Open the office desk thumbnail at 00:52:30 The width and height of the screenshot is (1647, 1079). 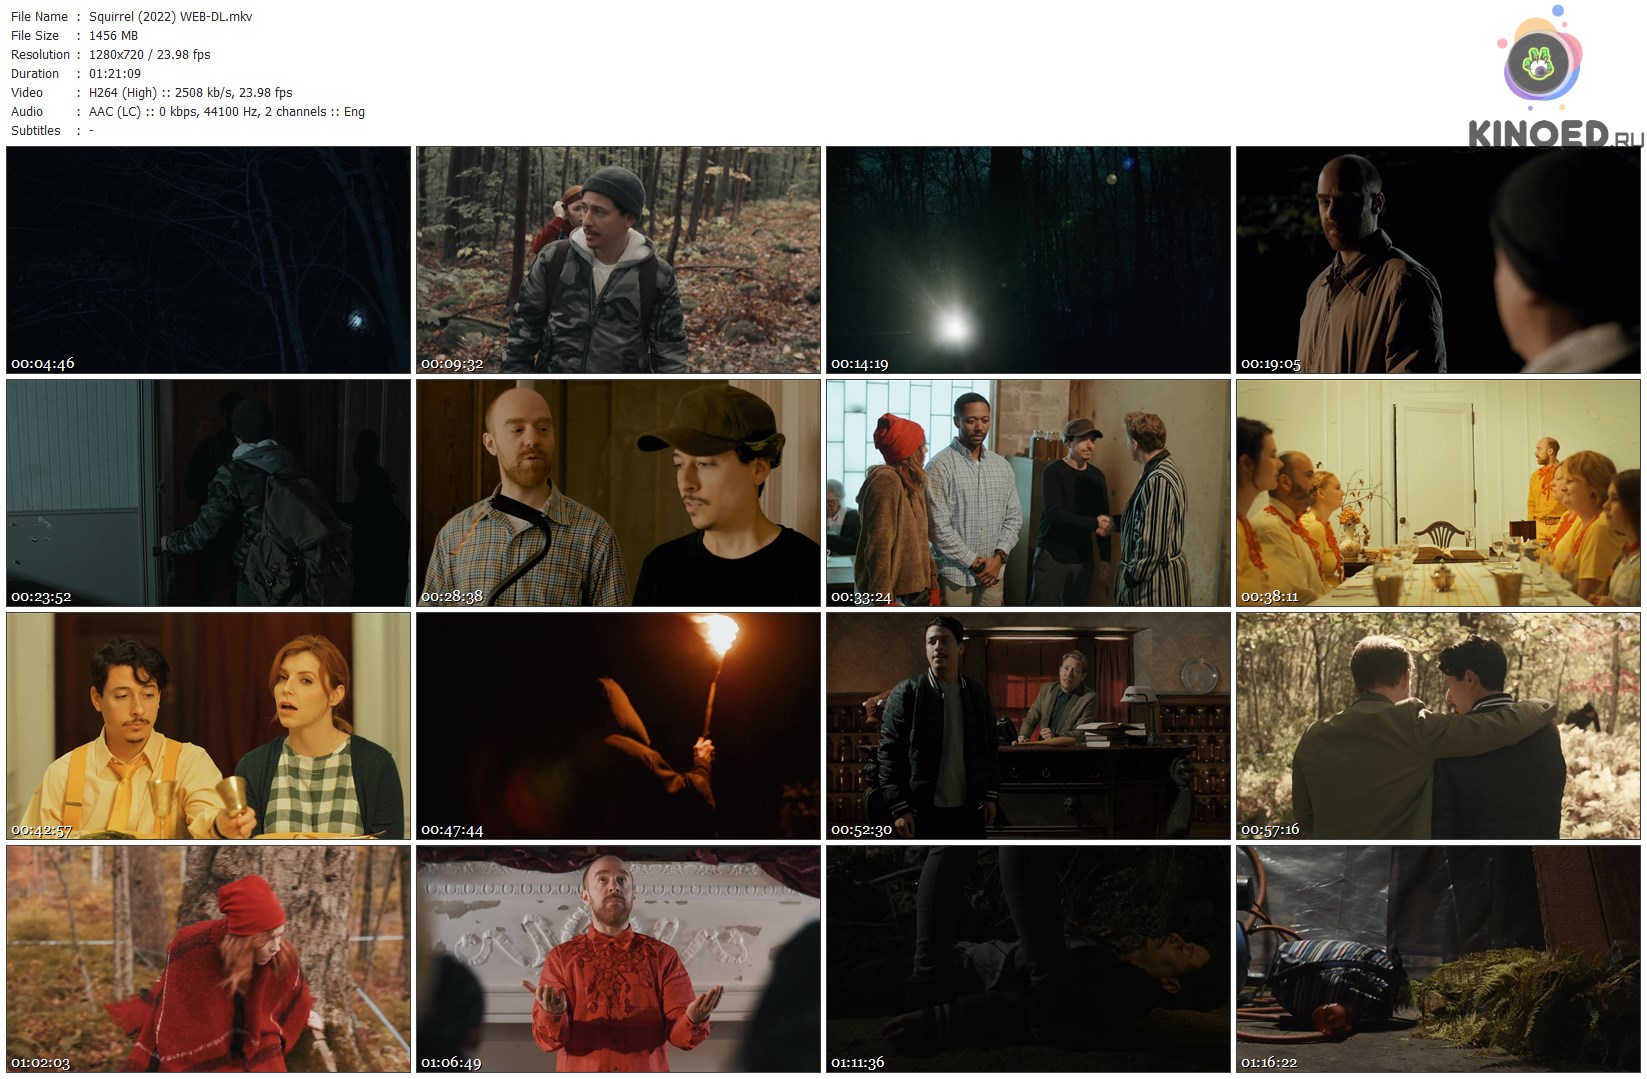[x=1028, y=726]
